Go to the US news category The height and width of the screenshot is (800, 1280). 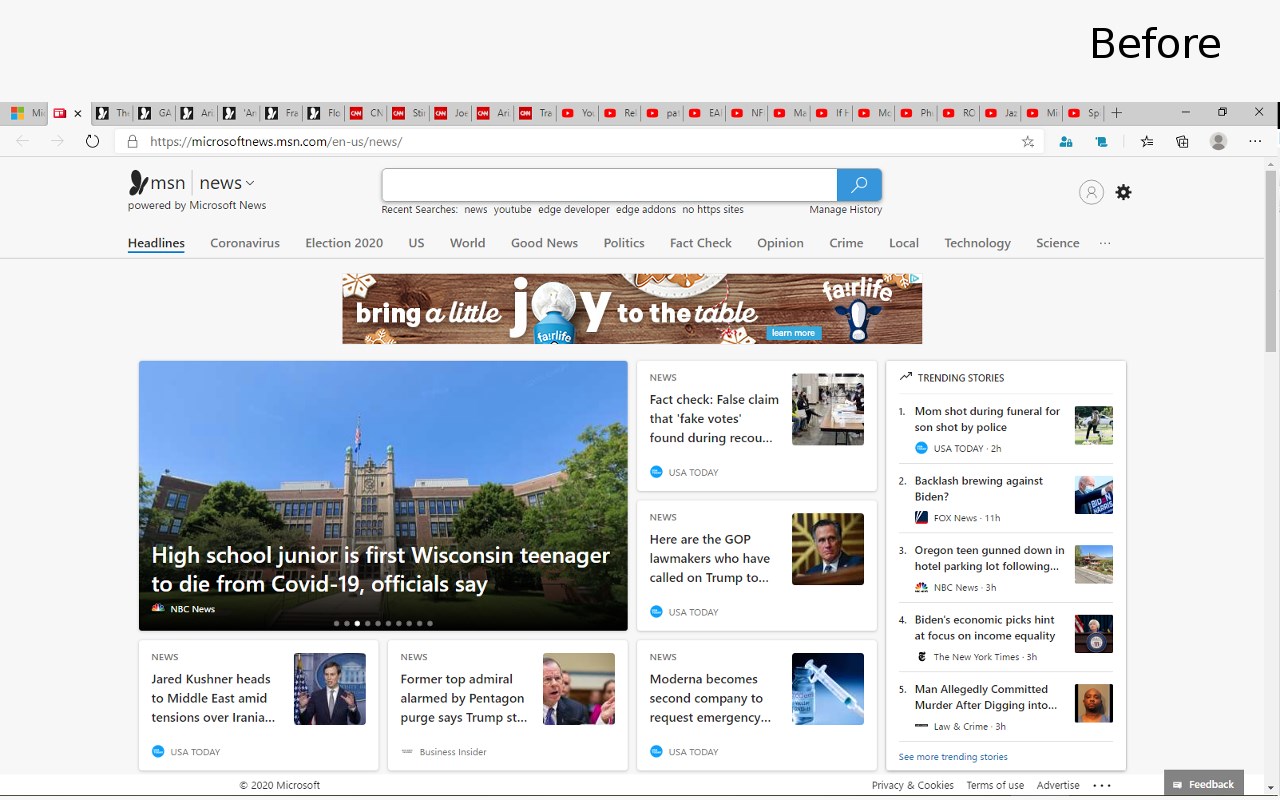(x=416, y=243)
